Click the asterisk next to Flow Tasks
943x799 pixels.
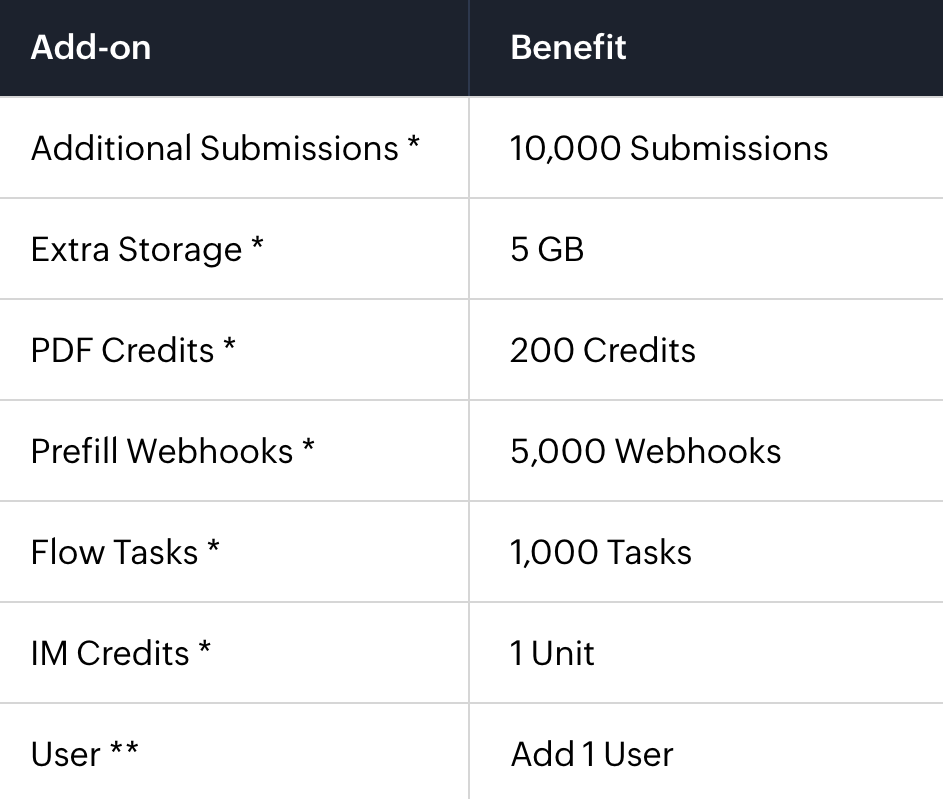click(213, 547)
